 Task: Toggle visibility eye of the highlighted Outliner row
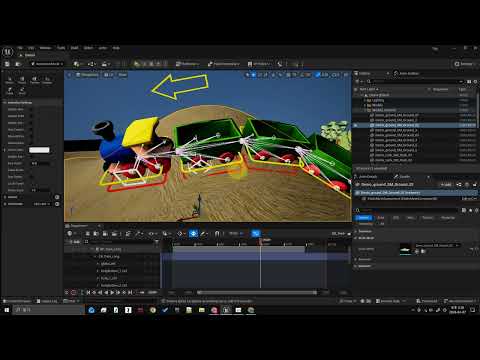(x=355, y=125)
